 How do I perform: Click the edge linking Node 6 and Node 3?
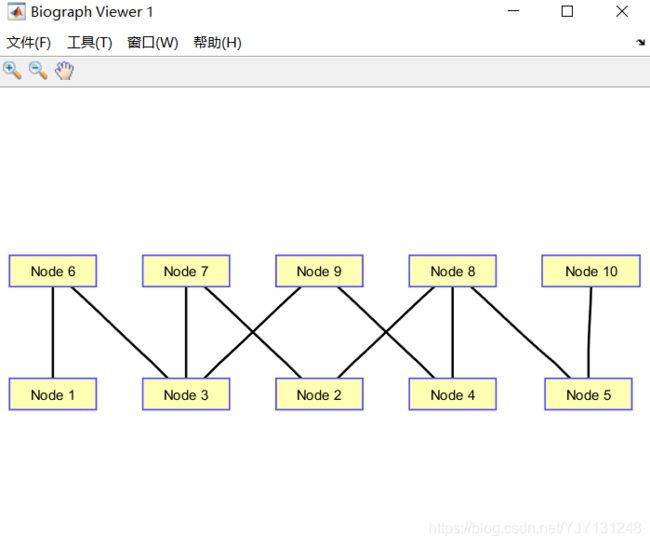tap(119, 332)
